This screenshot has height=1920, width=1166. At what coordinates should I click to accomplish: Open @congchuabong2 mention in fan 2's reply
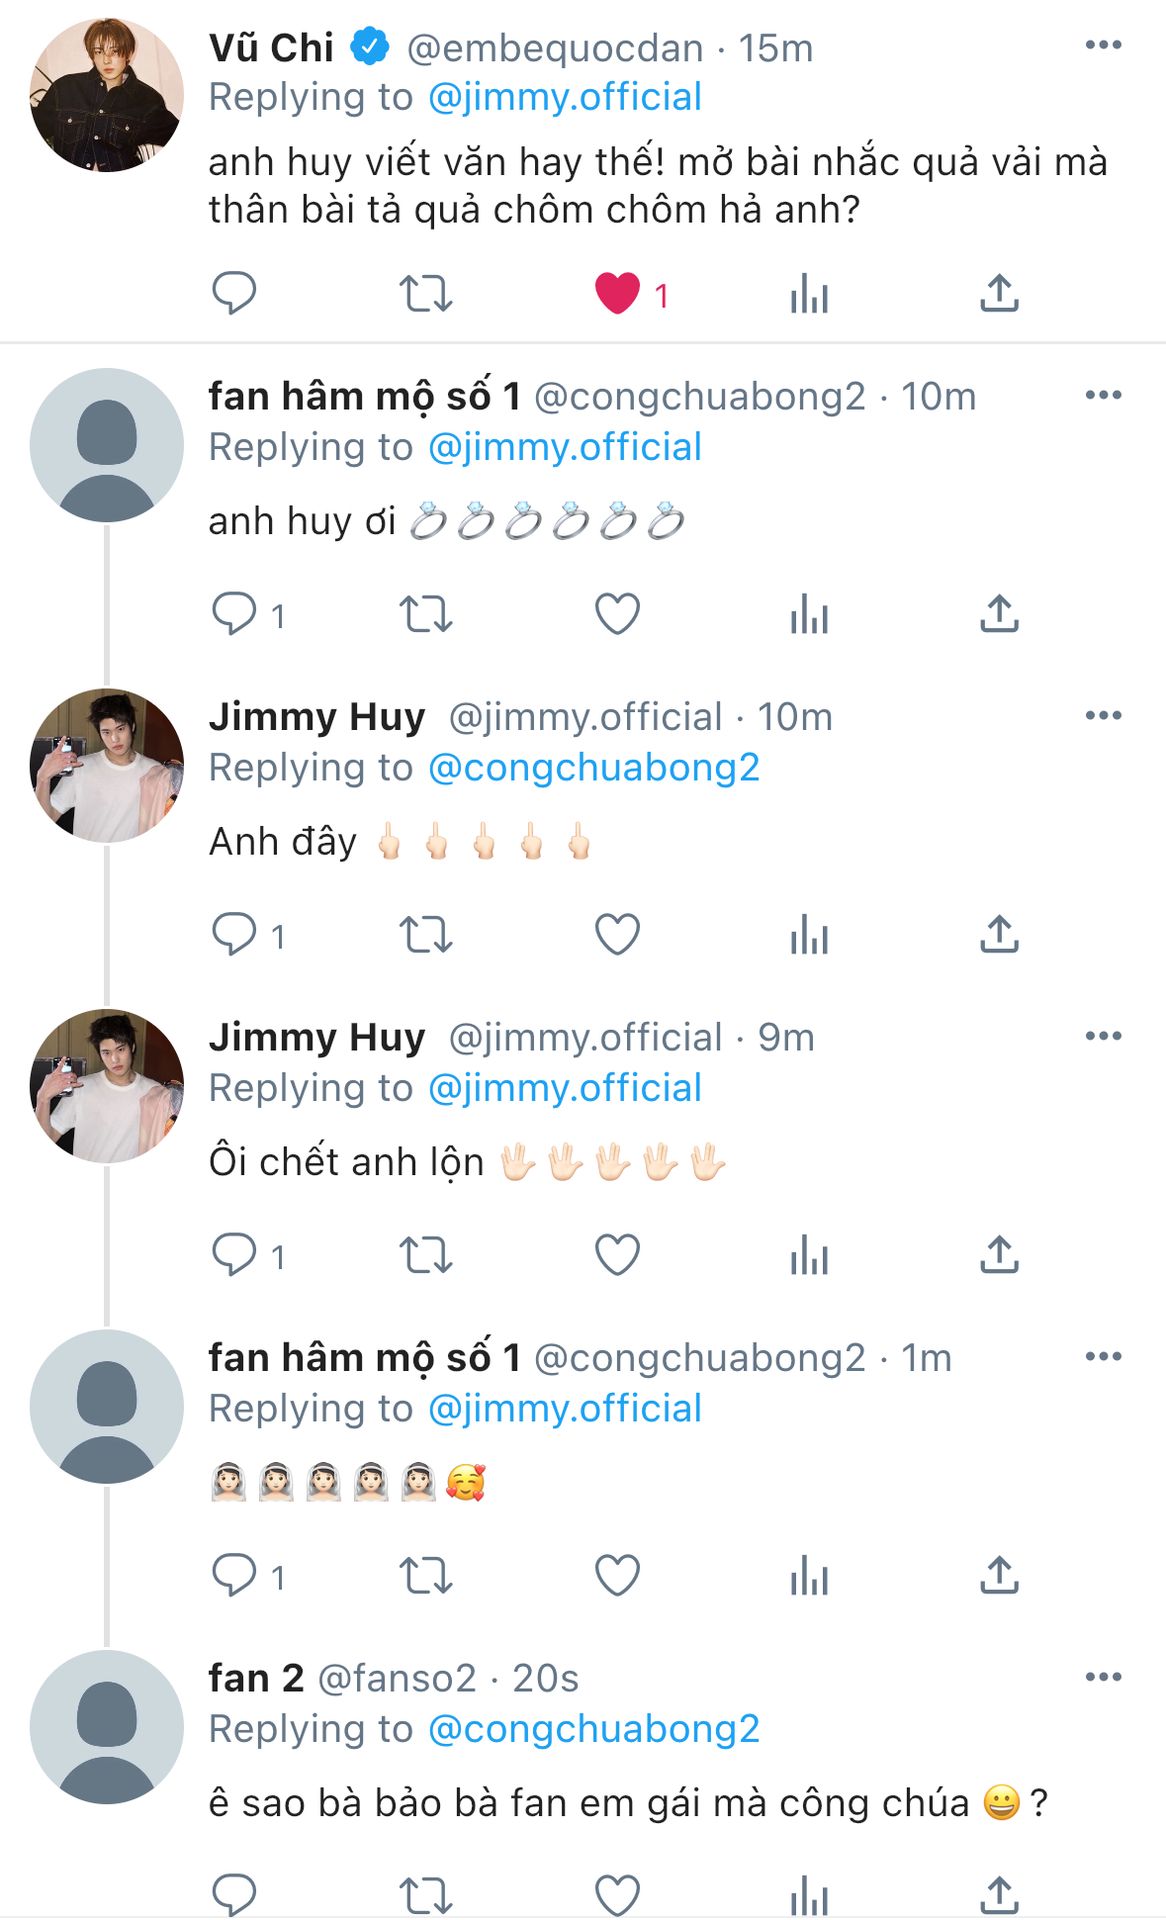click(594, 1729)
